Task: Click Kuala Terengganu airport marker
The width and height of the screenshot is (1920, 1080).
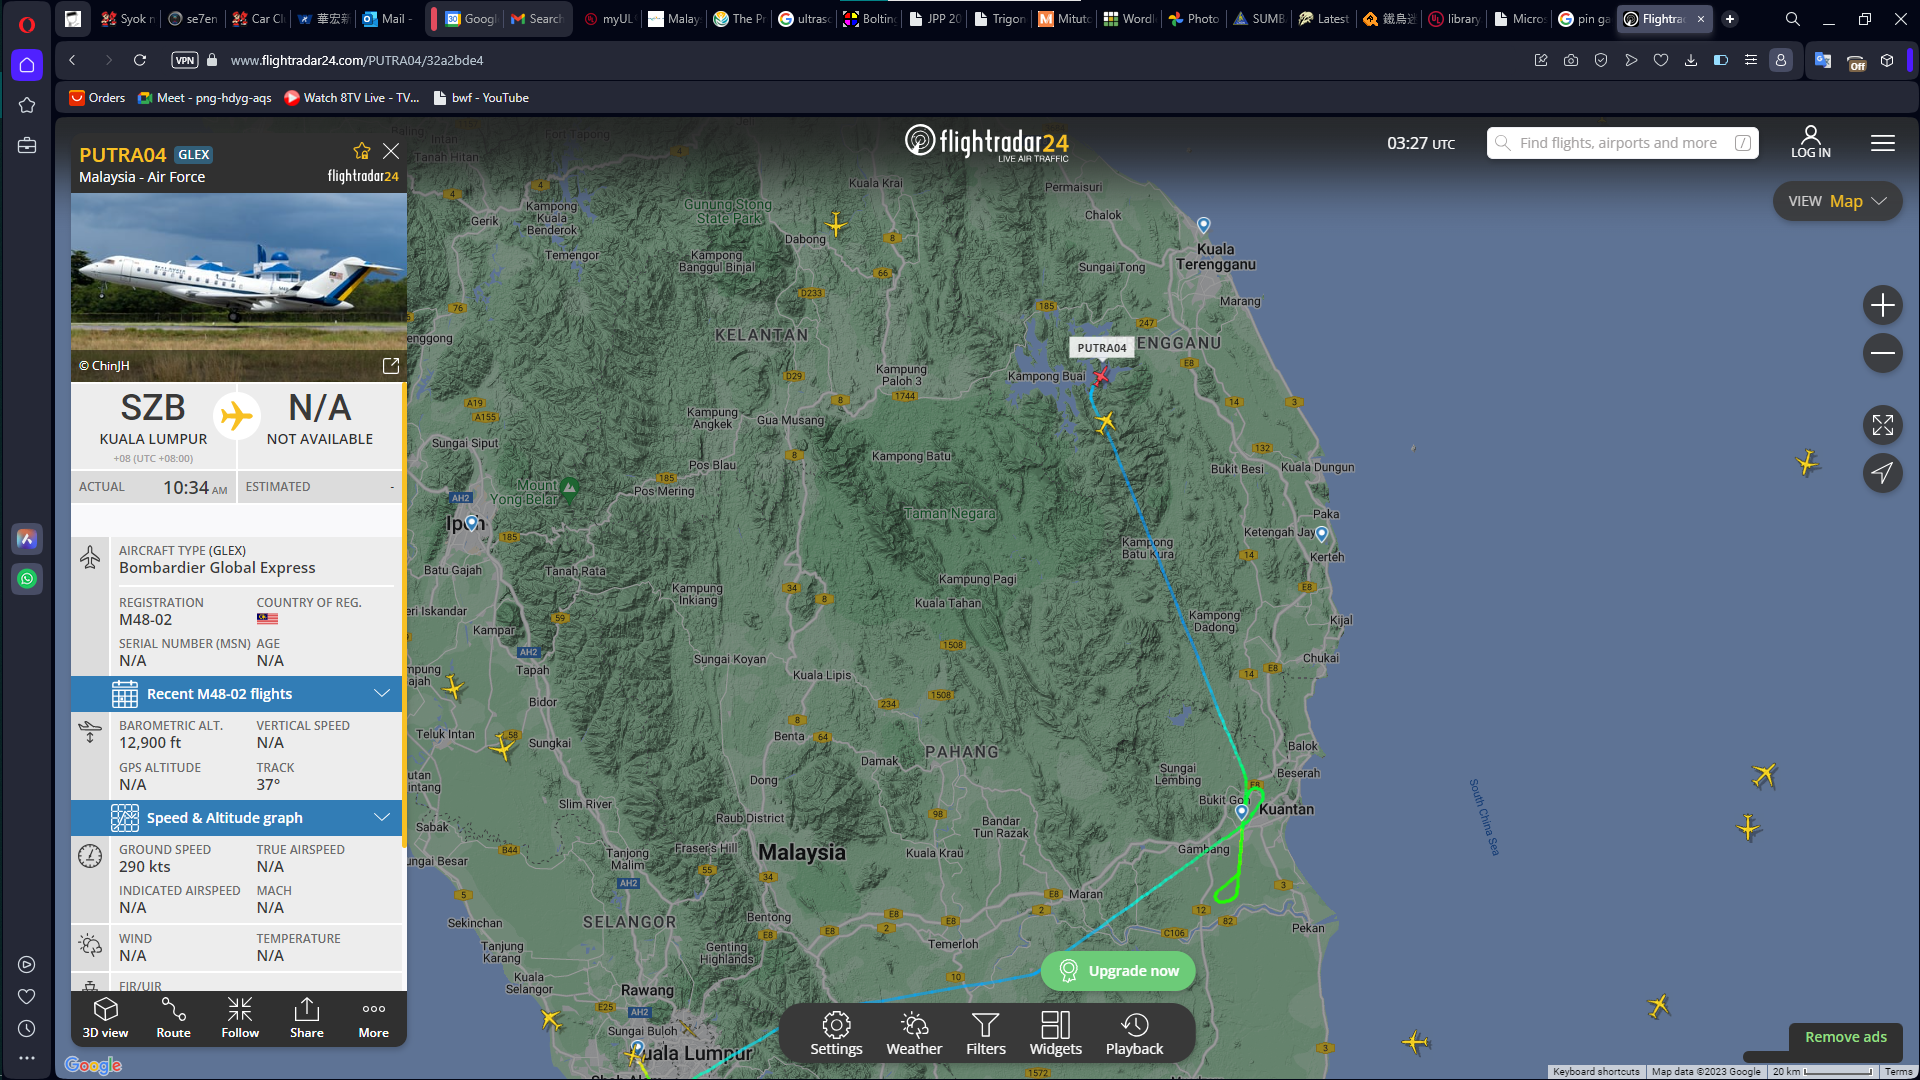Action: (x=1204, y=225)
